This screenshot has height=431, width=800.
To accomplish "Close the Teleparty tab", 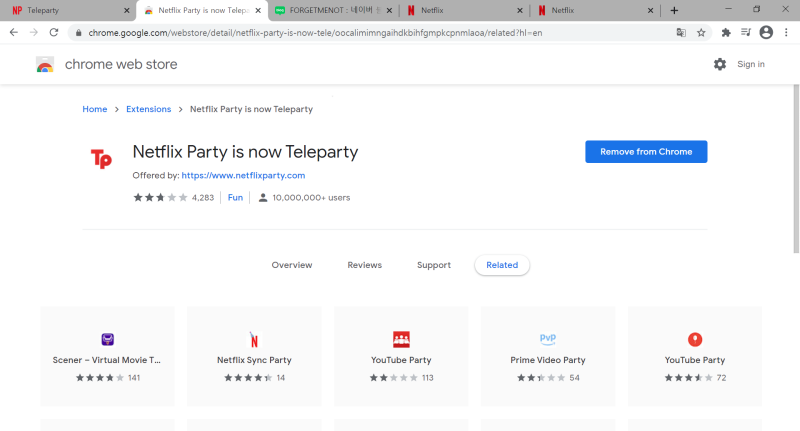I will point(127,10).
